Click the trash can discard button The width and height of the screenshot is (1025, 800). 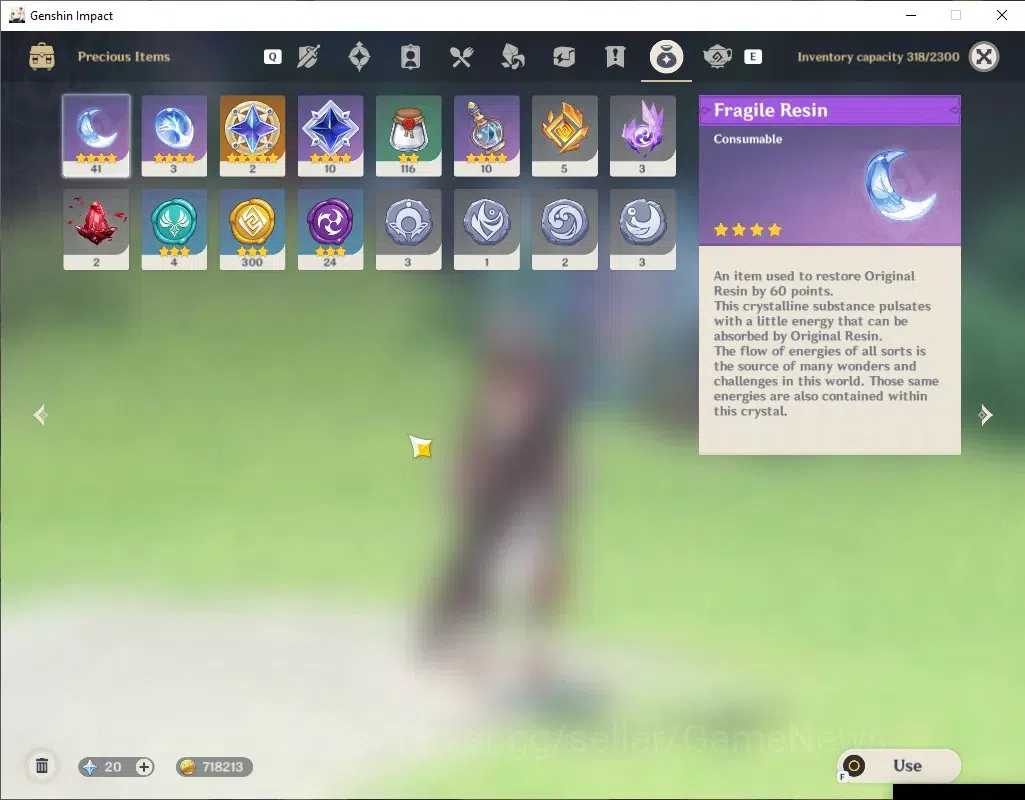42,766
